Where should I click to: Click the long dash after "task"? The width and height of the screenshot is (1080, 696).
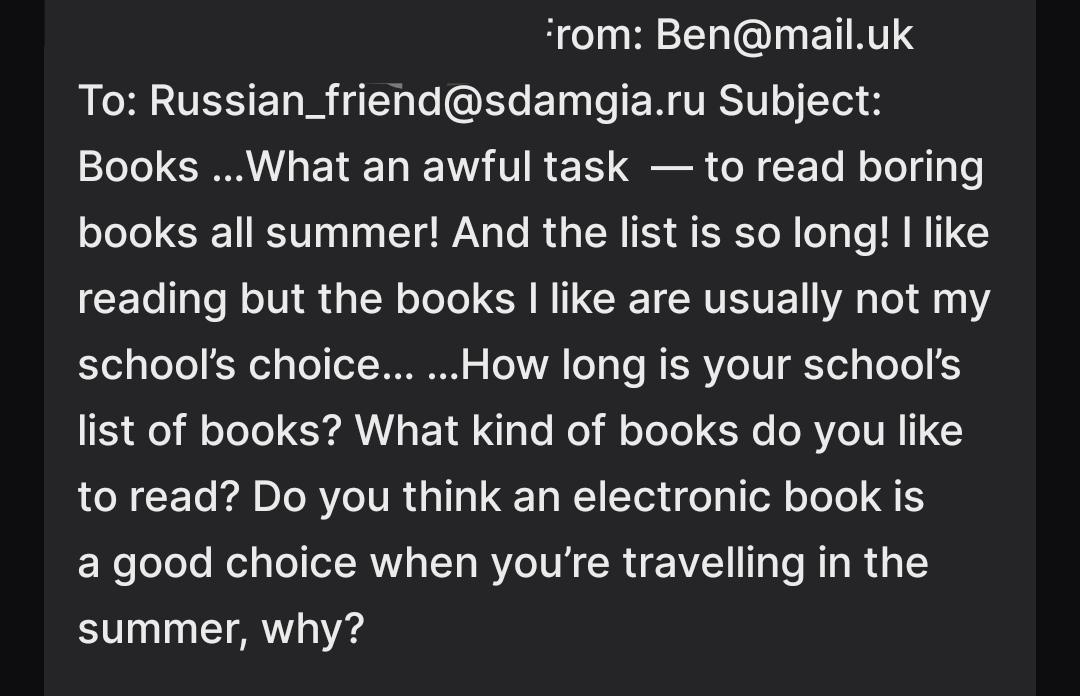[671, 169]
